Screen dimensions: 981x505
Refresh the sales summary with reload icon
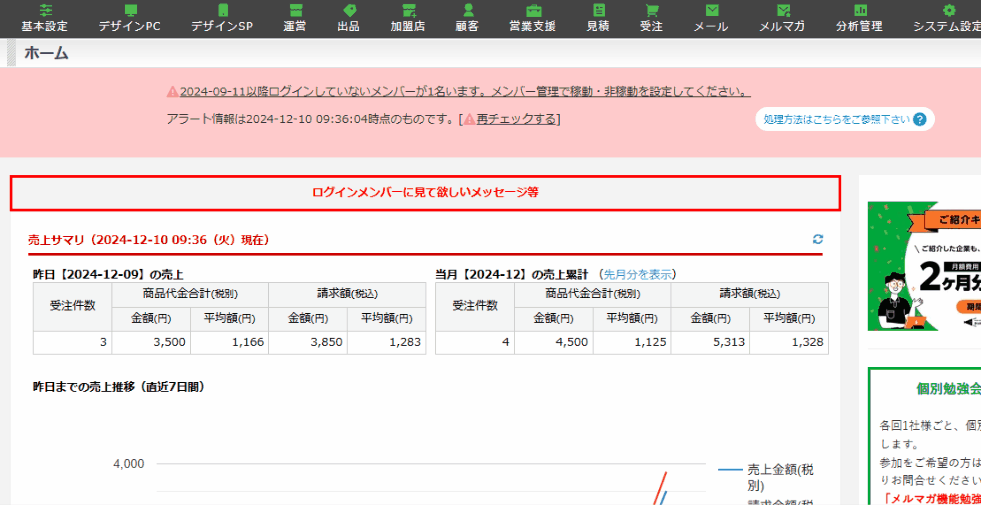pyautogui.click(x=818, y=240)
